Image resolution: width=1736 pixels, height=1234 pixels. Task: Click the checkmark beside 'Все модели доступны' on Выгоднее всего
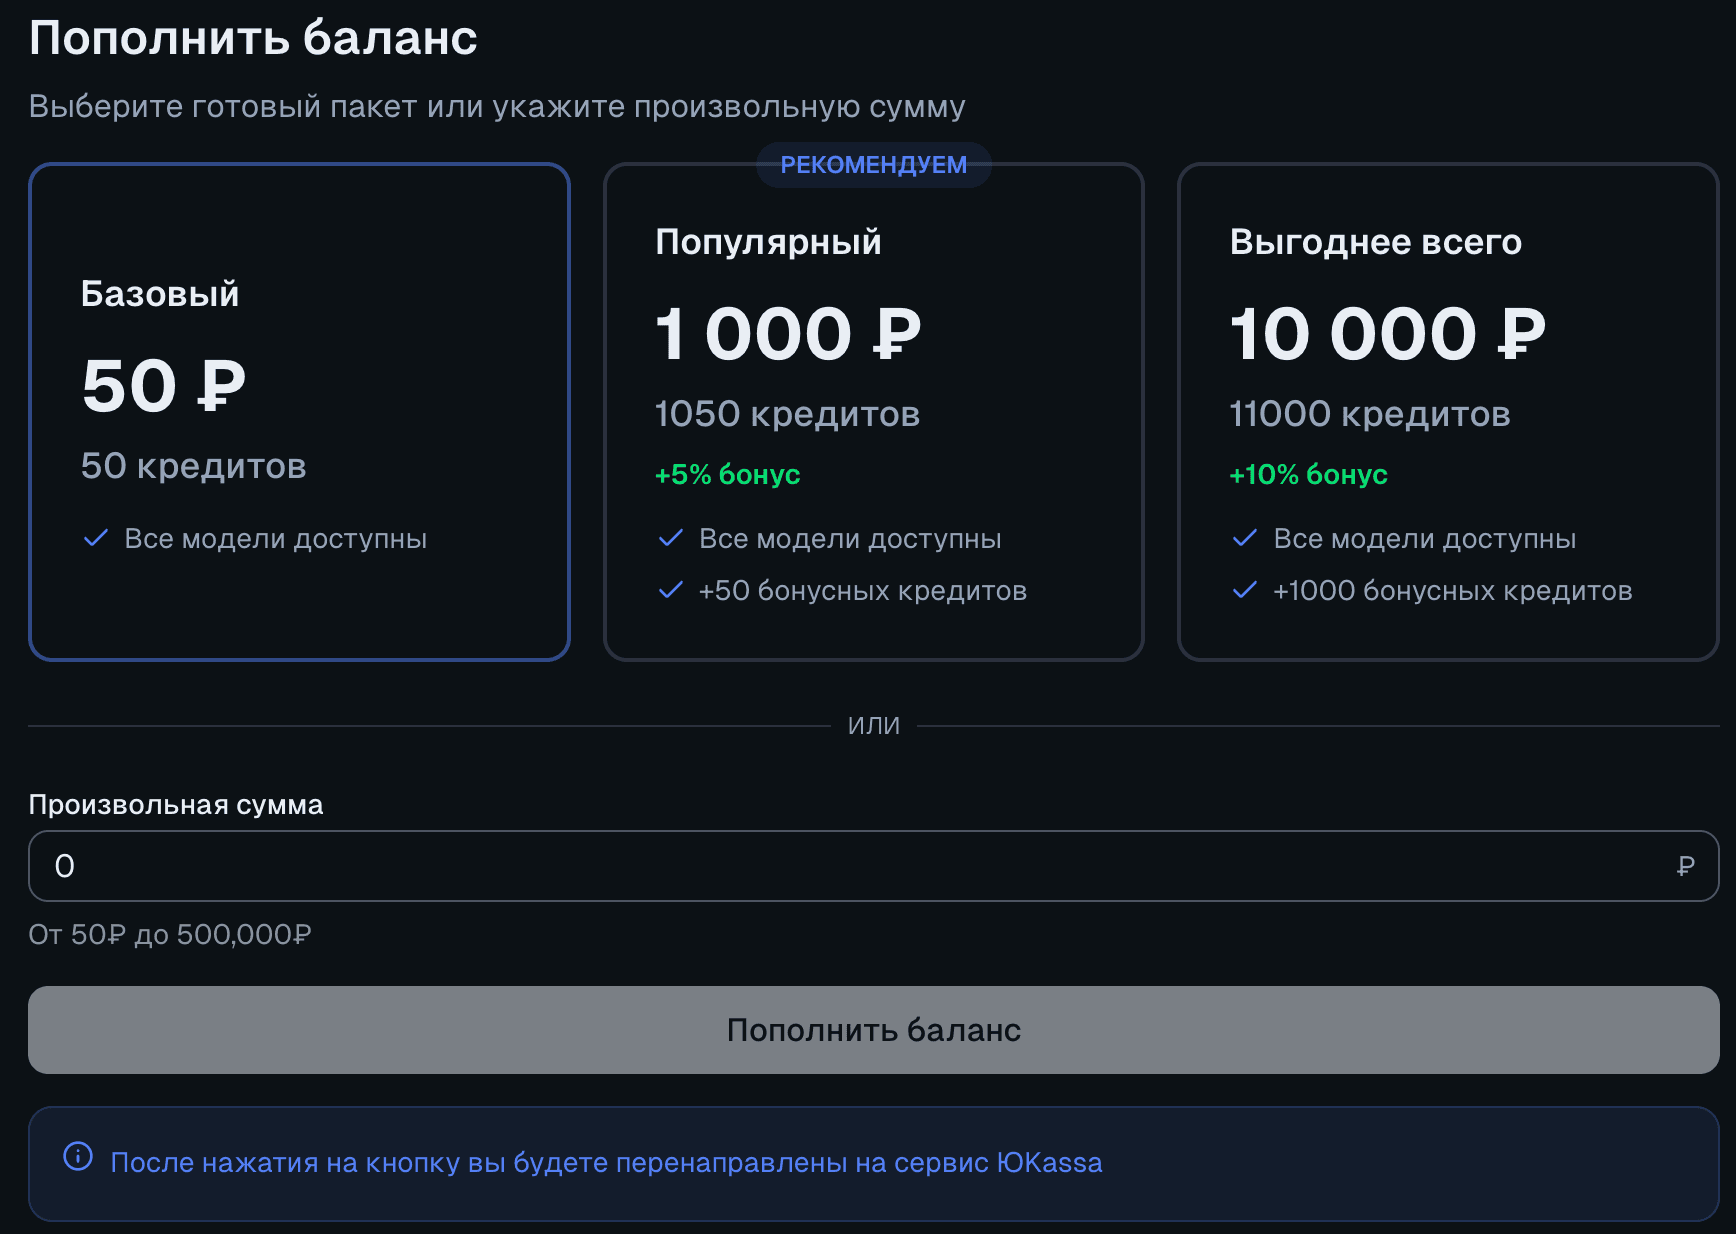tap(1245, 538)
